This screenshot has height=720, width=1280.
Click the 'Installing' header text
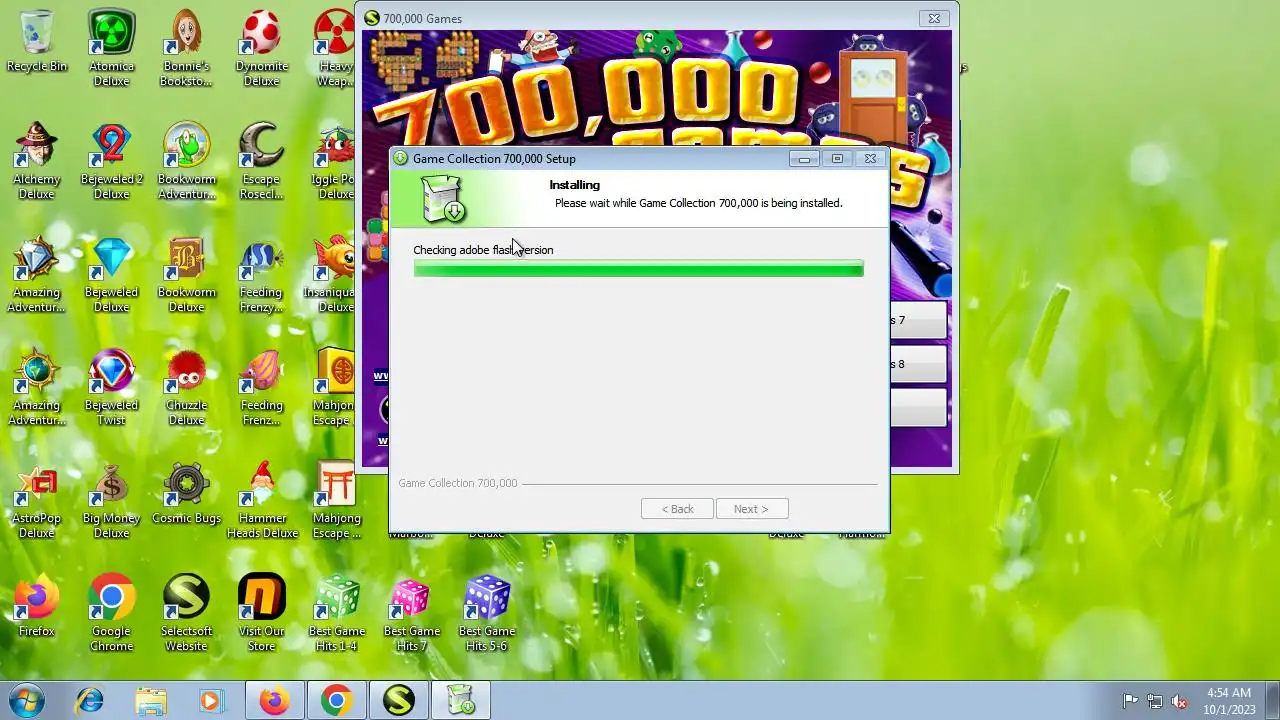click(575, 185)
